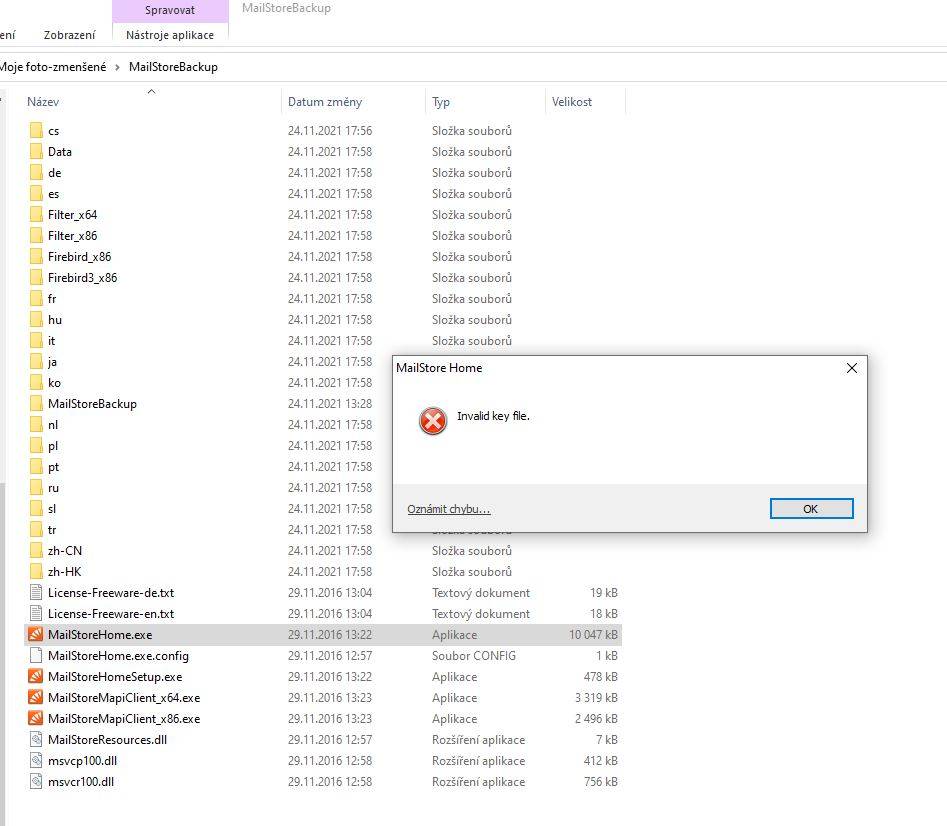Click the MailStoreMapiClient_x64.exe icon

click(x=36, y=697)
